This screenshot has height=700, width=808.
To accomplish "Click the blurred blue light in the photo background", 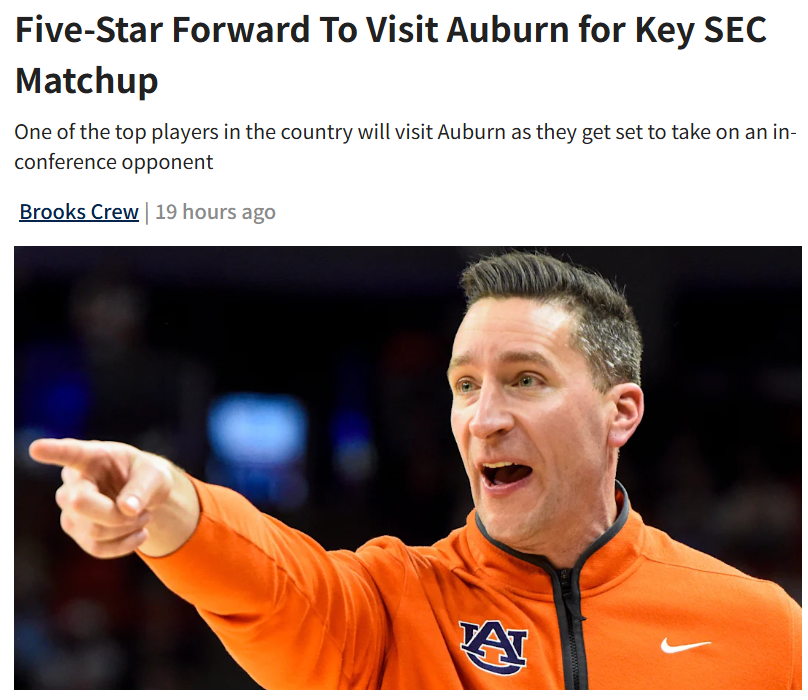I will (x=256, y=425).
